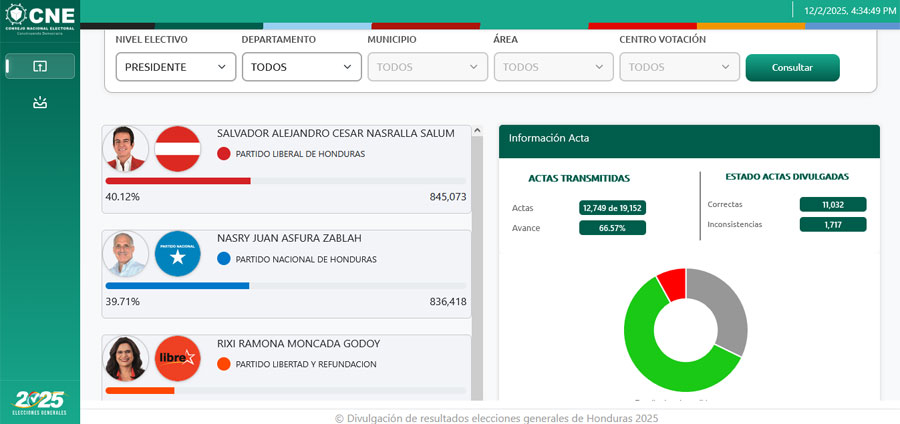Screen dimensions: 900x424
Task: Click the CNE logo in sidebar
Action: tap(39, 17)
